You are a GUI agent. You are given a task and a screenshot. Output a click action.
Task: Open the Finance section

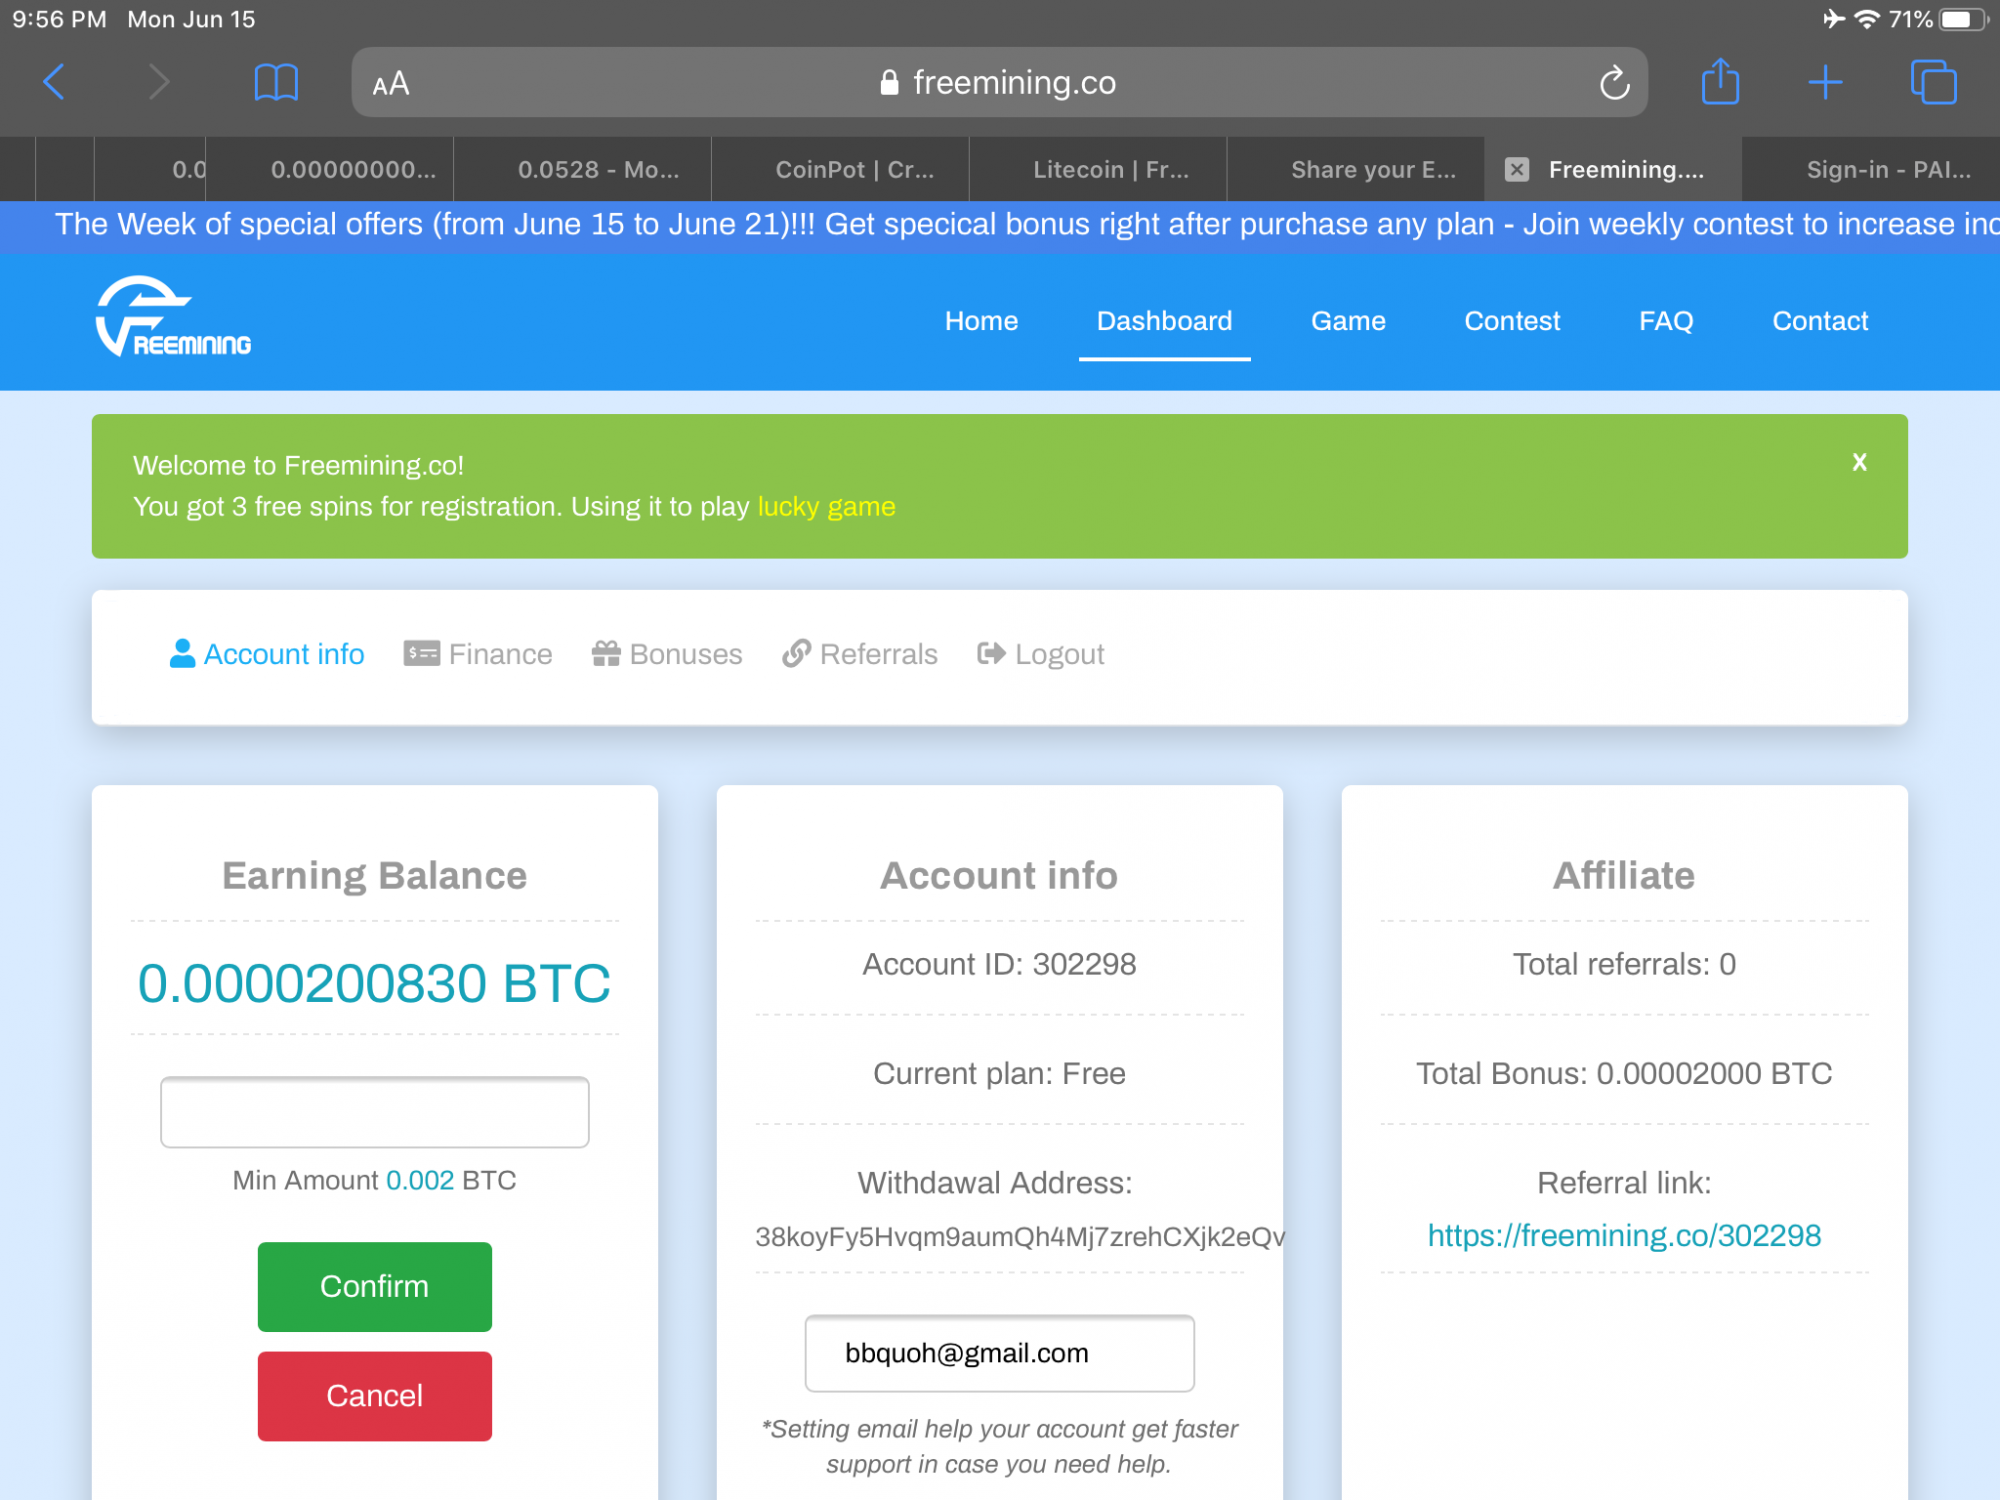tap(500, 654)
